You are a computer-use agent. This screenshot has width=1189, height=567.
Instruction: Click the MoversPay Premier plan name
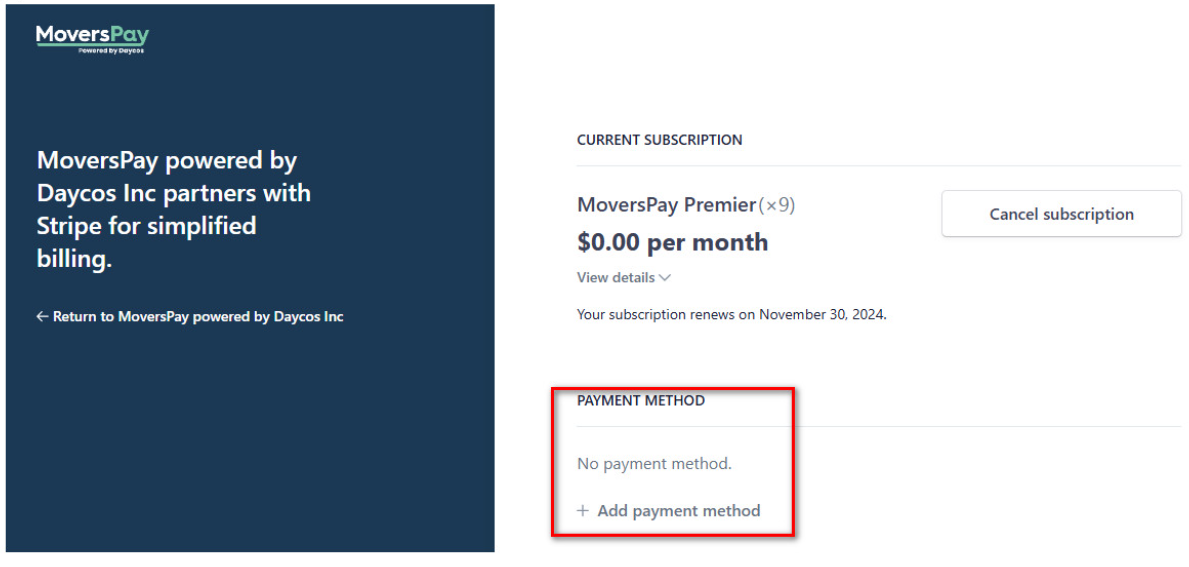click(667, 205)
